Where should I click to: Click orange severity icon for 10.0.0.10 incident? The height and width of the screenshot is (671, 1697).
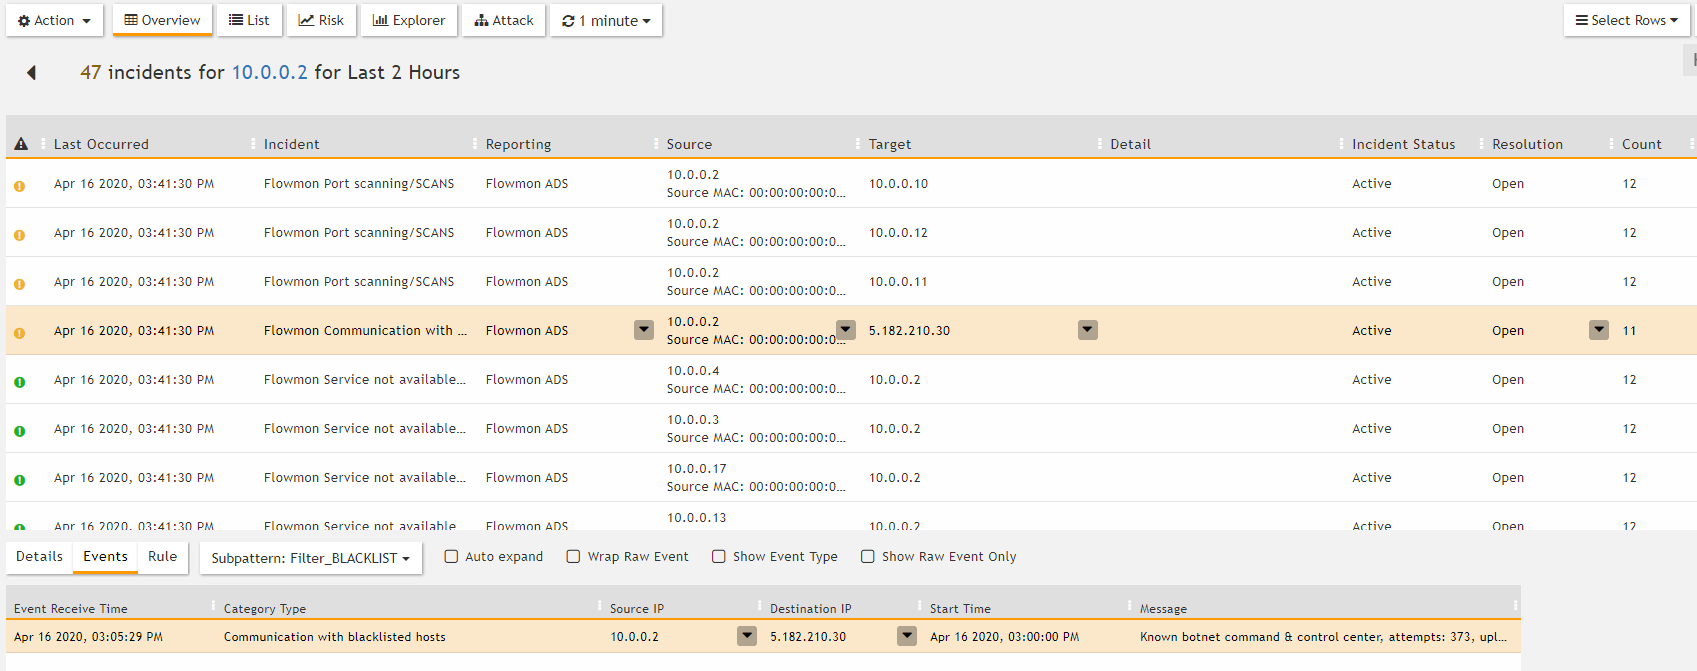pos(19,185)
